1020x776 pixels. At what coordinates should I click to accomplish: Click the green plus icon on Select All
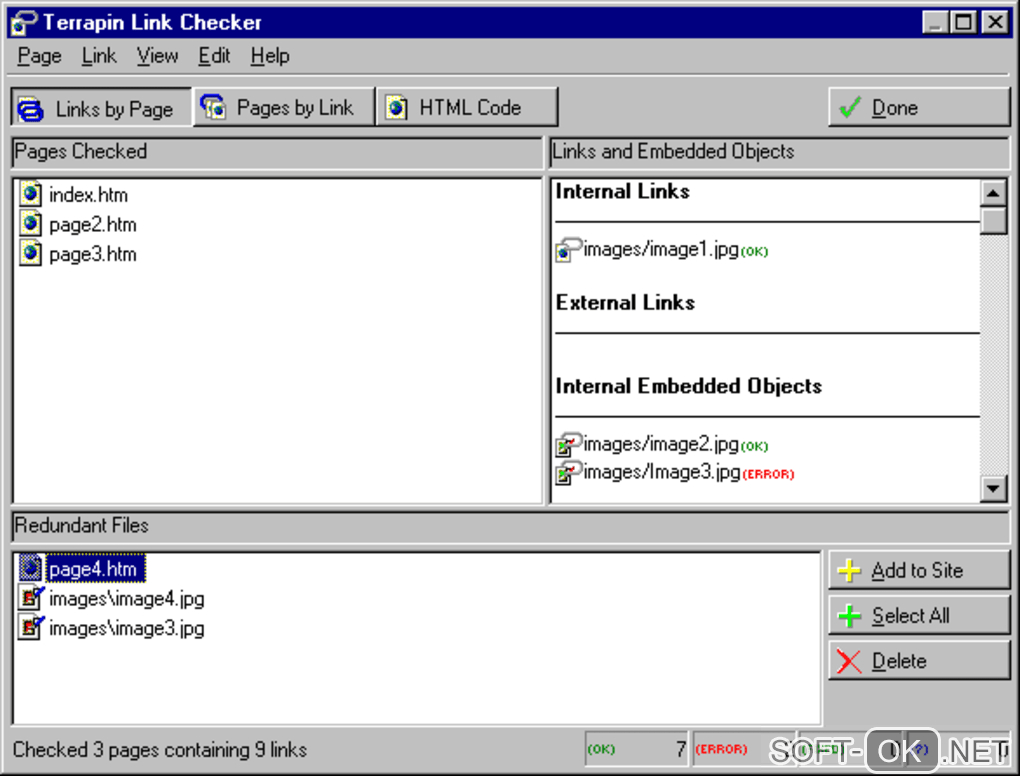pyautogui.click(x=850, y=615)
